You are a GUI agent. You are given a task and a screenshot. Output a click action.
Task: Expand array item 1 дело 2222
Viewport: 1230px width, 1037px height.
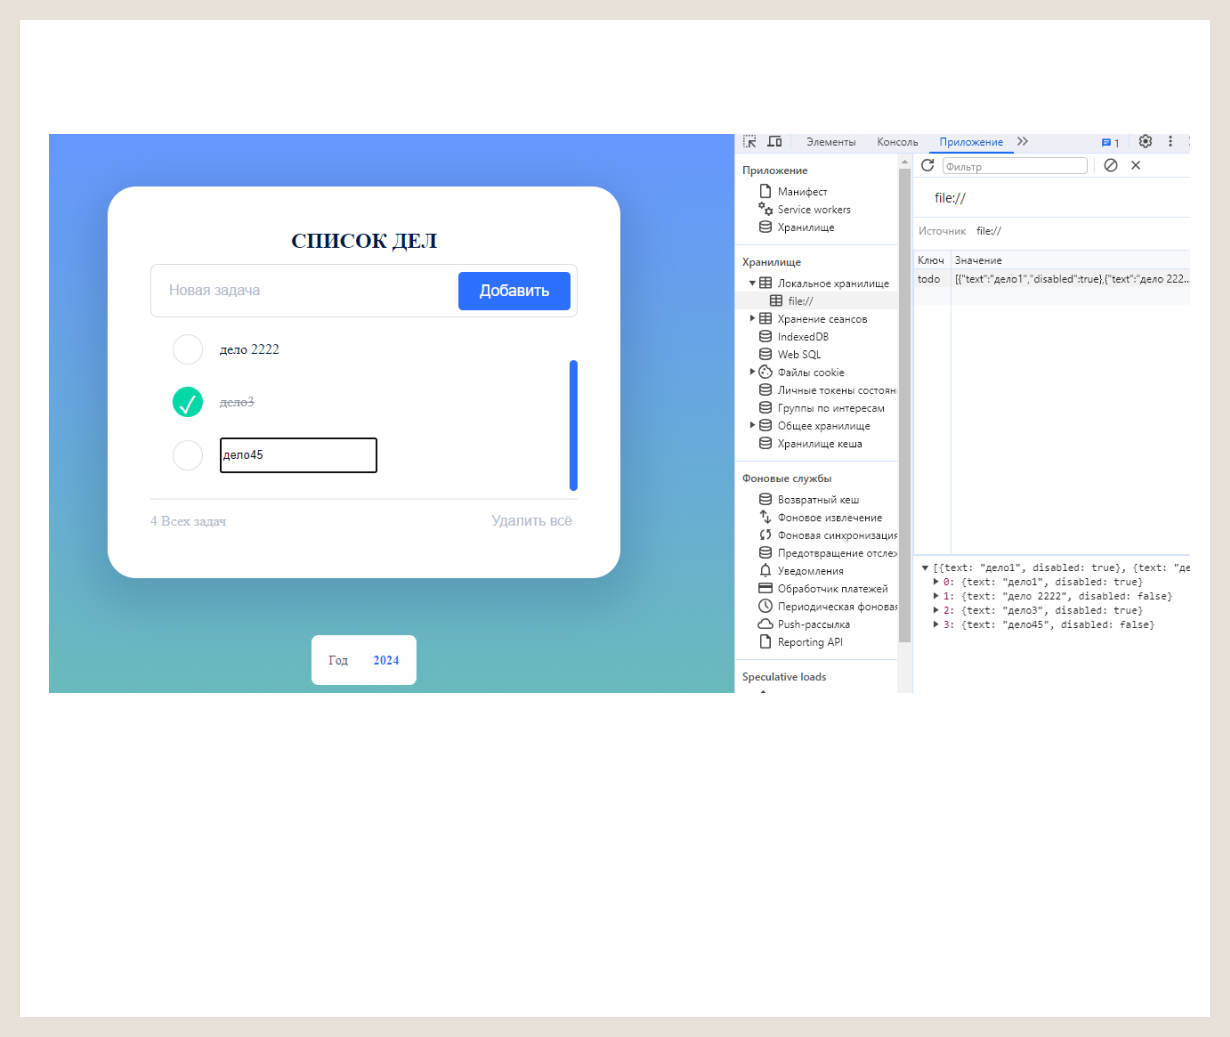(936, 596)
